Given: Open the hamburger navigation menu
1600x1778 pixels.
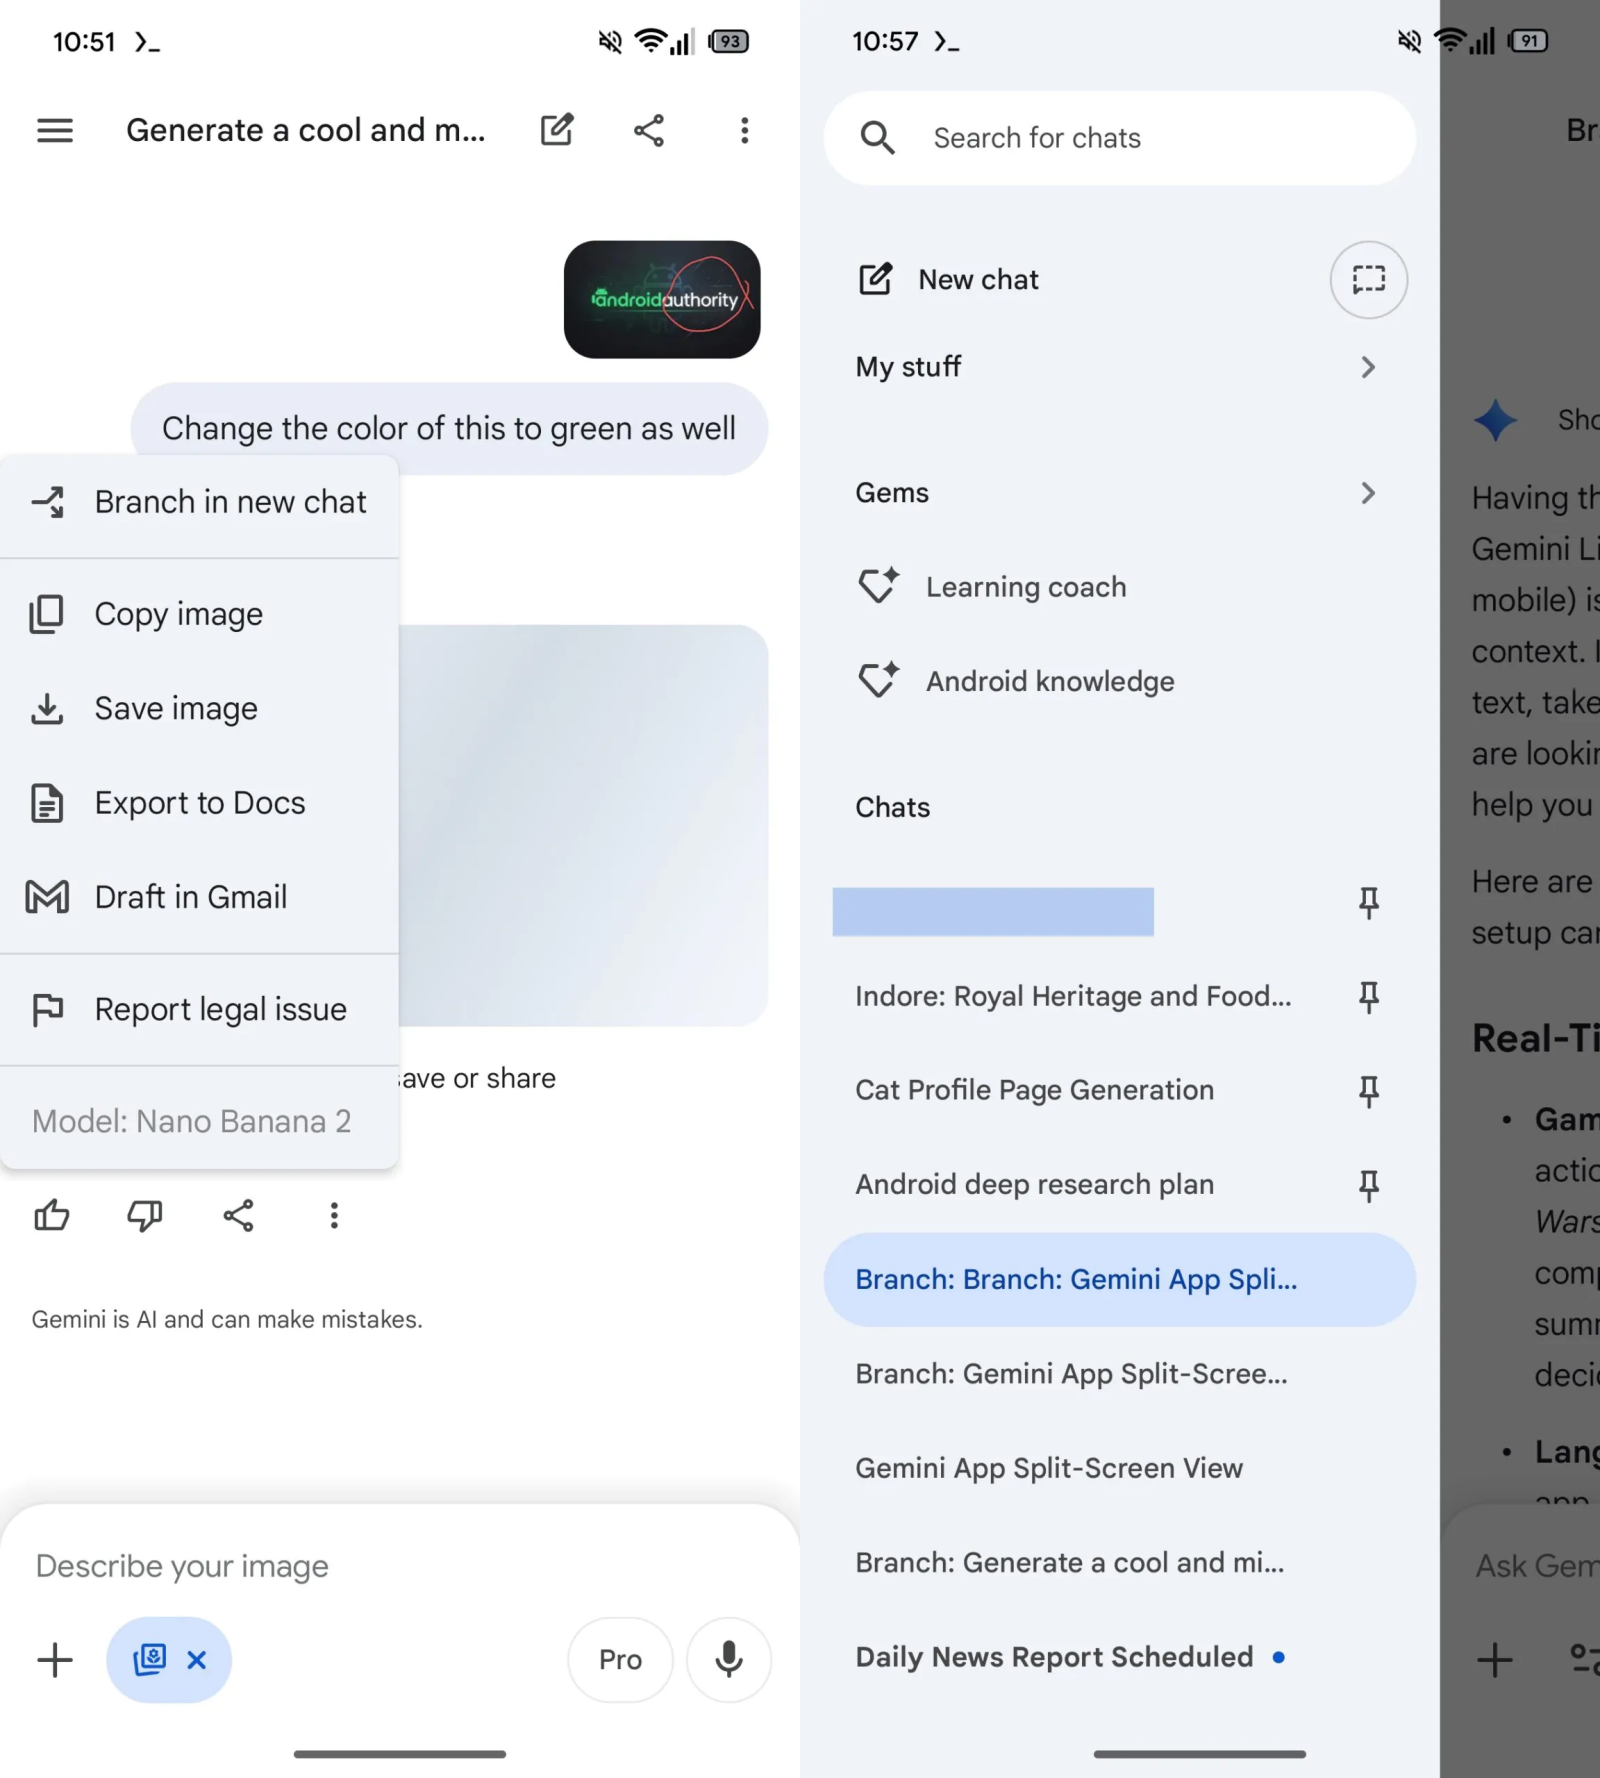Looking at the screenshot, I should coord(55,130).
